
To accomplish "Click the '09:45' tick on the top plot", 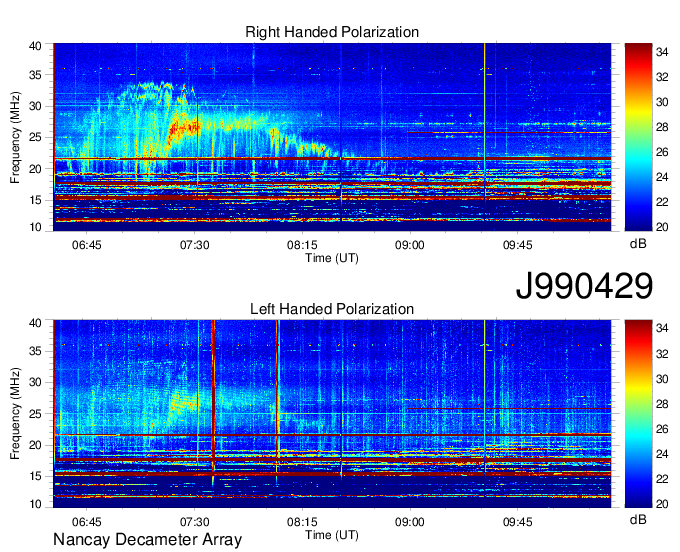I will point(517,245).
